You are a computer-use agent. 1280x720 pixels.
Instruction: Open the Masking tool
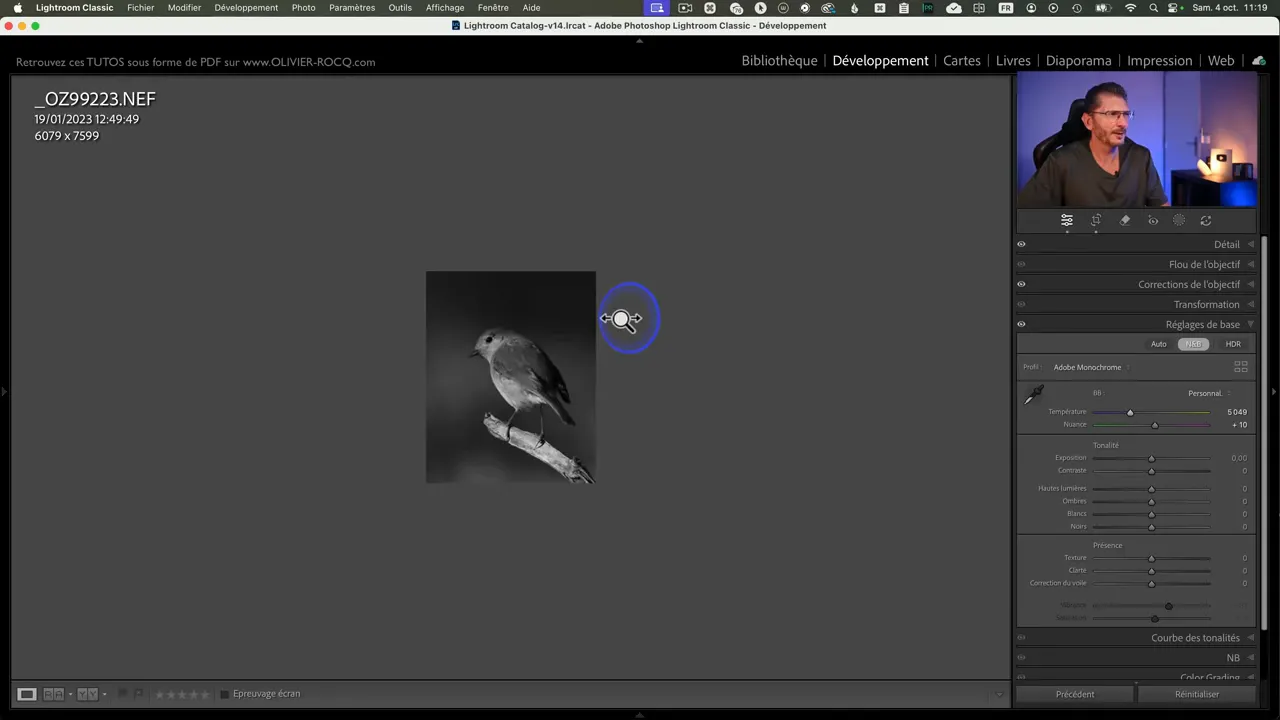coord(1179,221)
